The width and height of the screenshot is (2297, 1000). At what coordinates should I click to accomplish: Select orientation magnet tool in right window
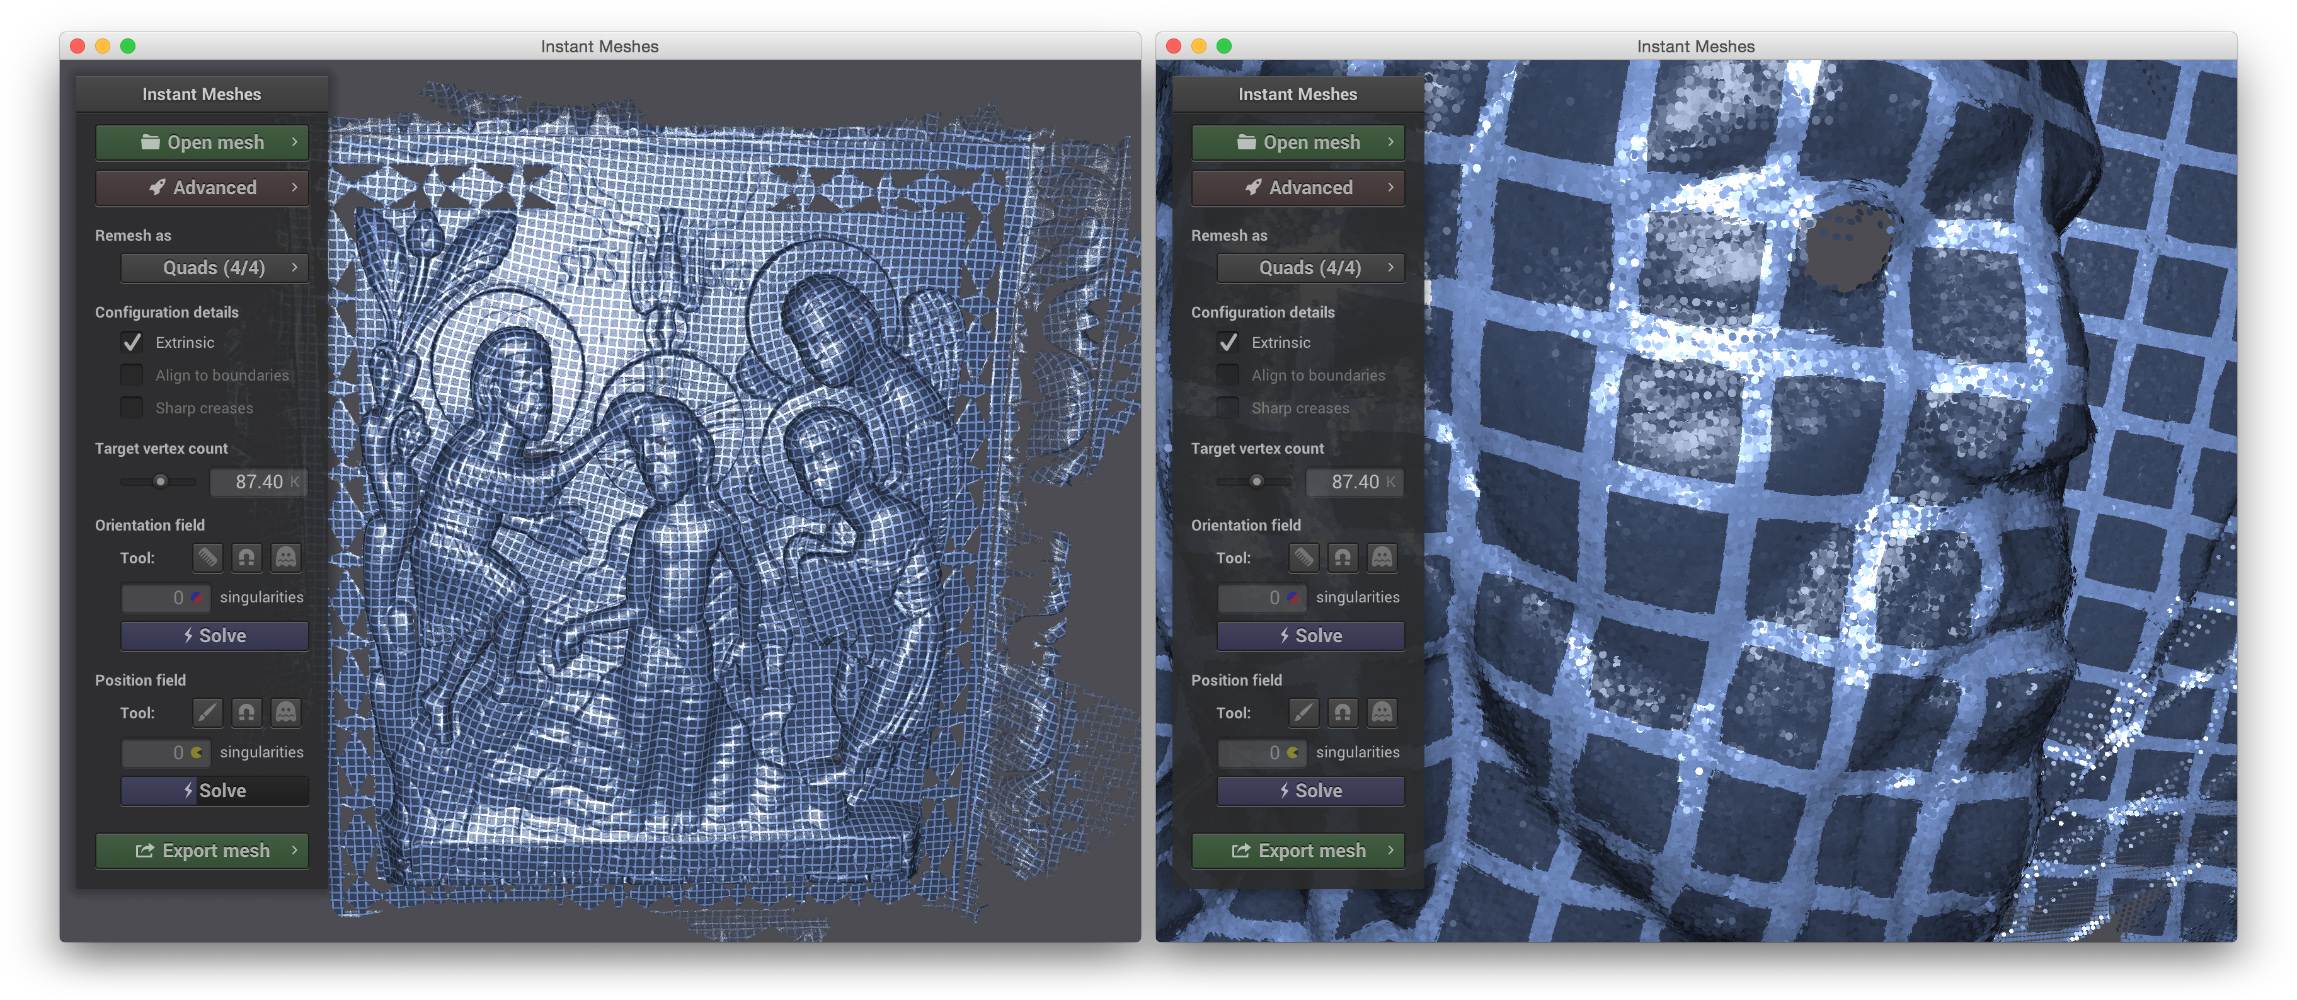1342,557
